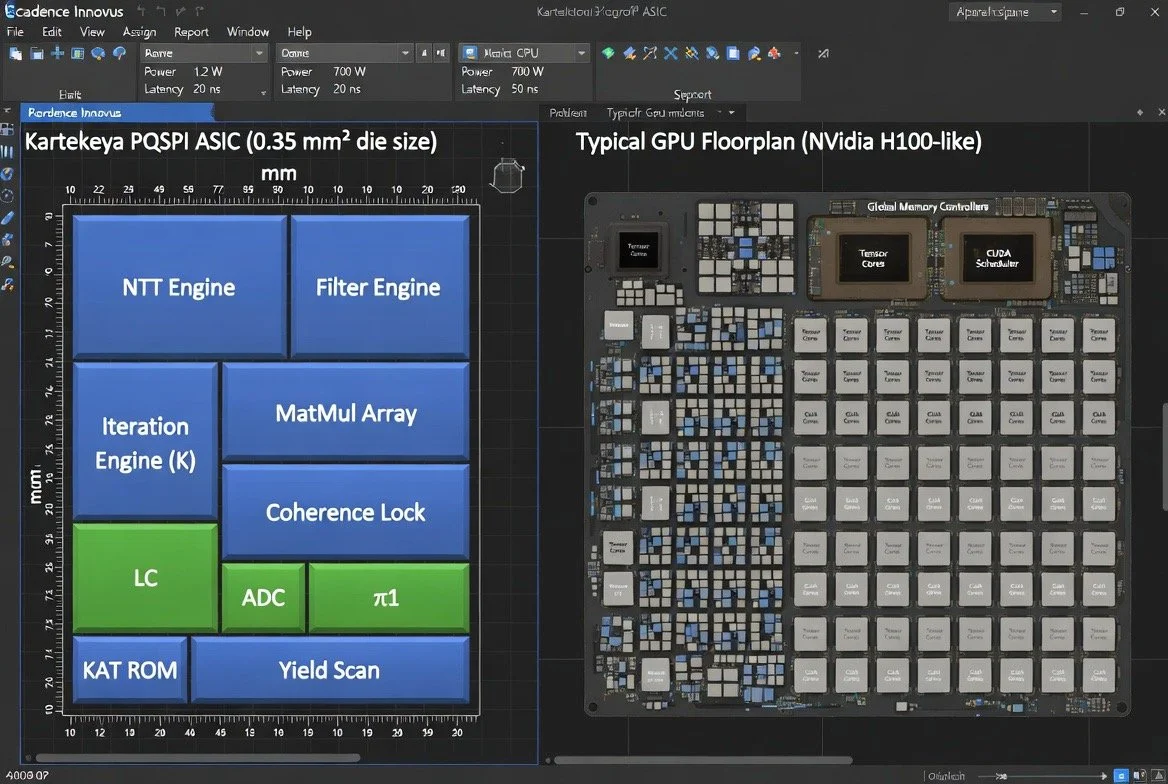This screenshot has width=1168, height=784.
Task: Open the second 'Dame' dropdown
Action: 344,53
